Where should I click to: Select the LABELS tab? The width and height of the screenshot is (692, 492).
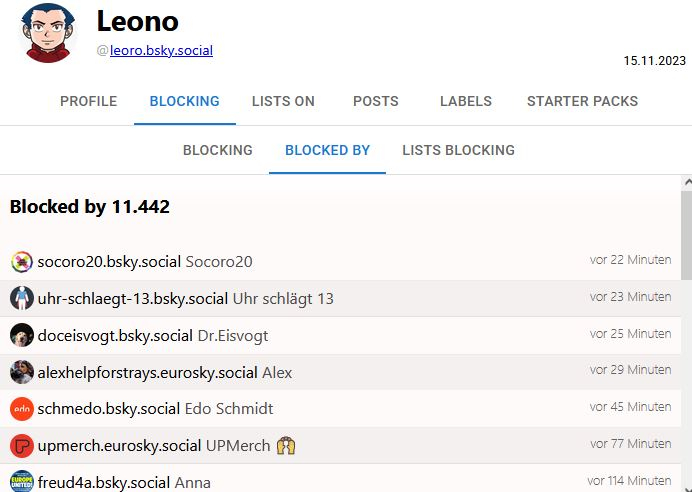pyautogui.click(x=466, y=101)
